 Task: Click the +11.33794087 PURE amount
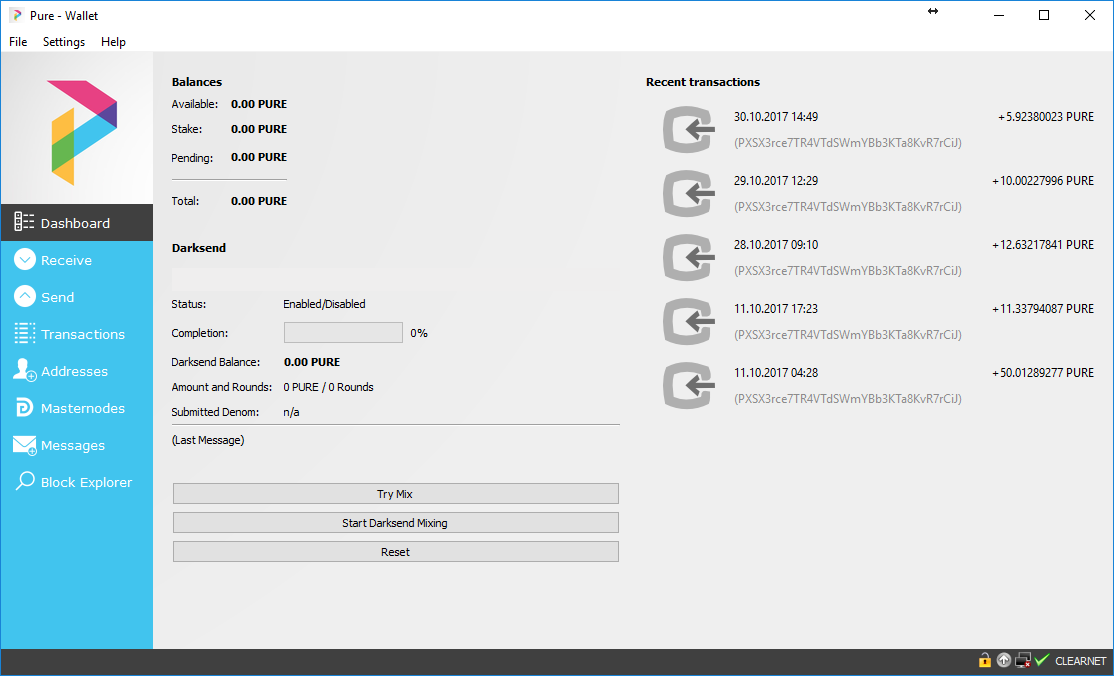tap(1043, 309)
